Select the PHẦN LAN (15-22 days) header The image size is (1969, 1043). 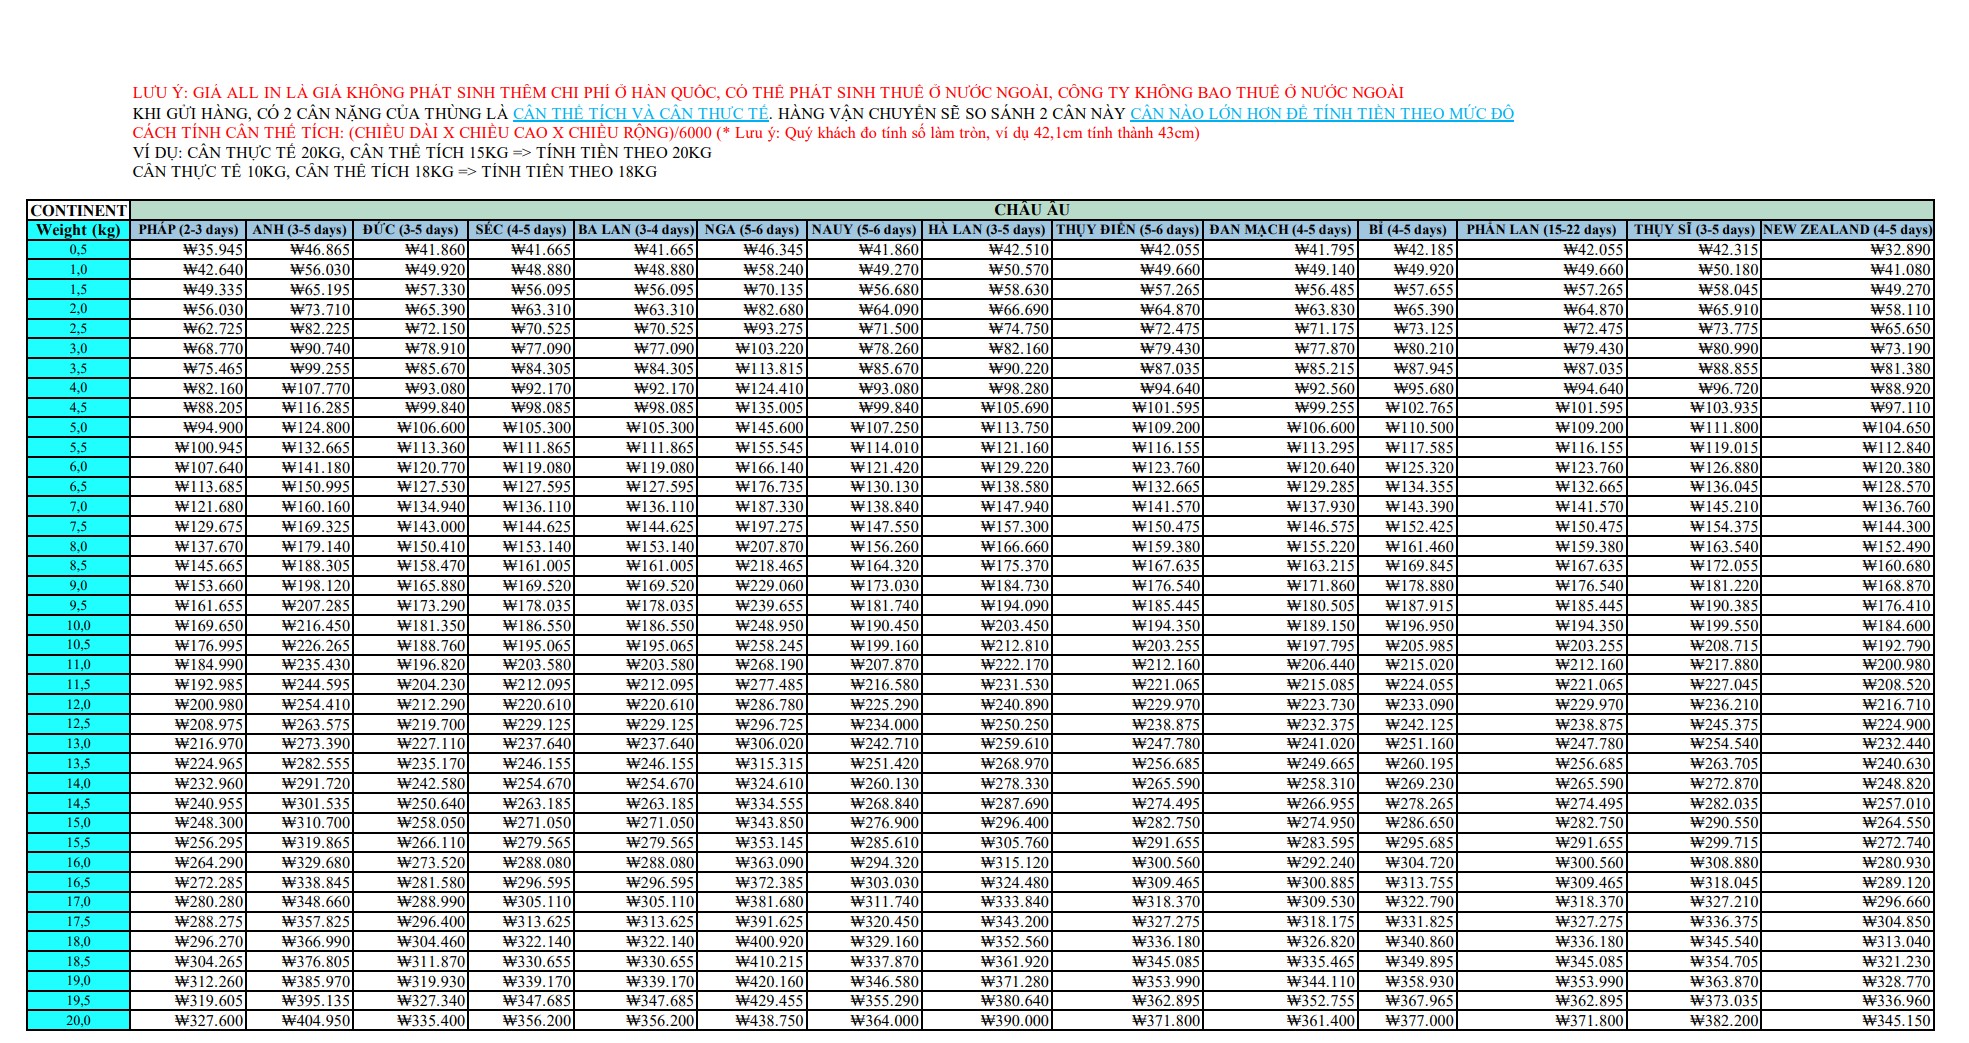tap(1541, 230)
